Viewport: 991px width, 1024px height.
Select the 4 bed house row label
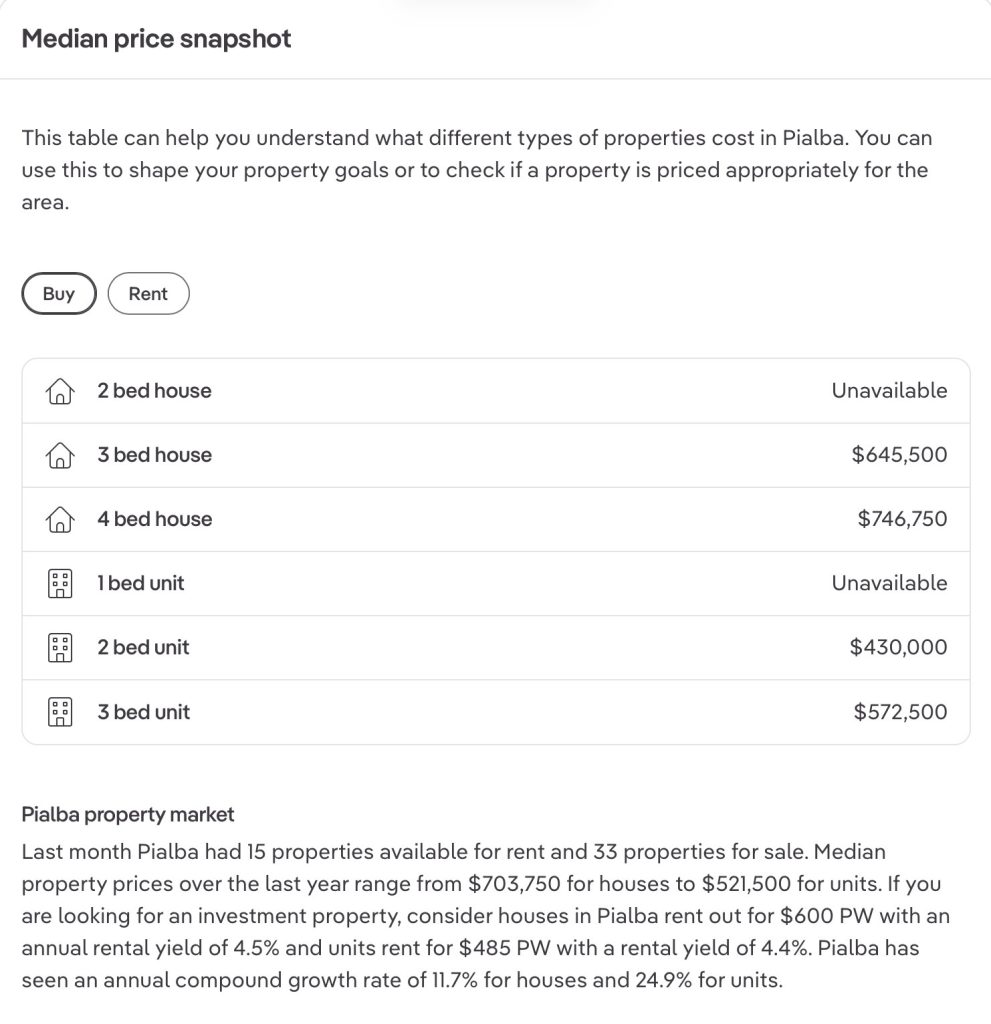coord(154,519)
